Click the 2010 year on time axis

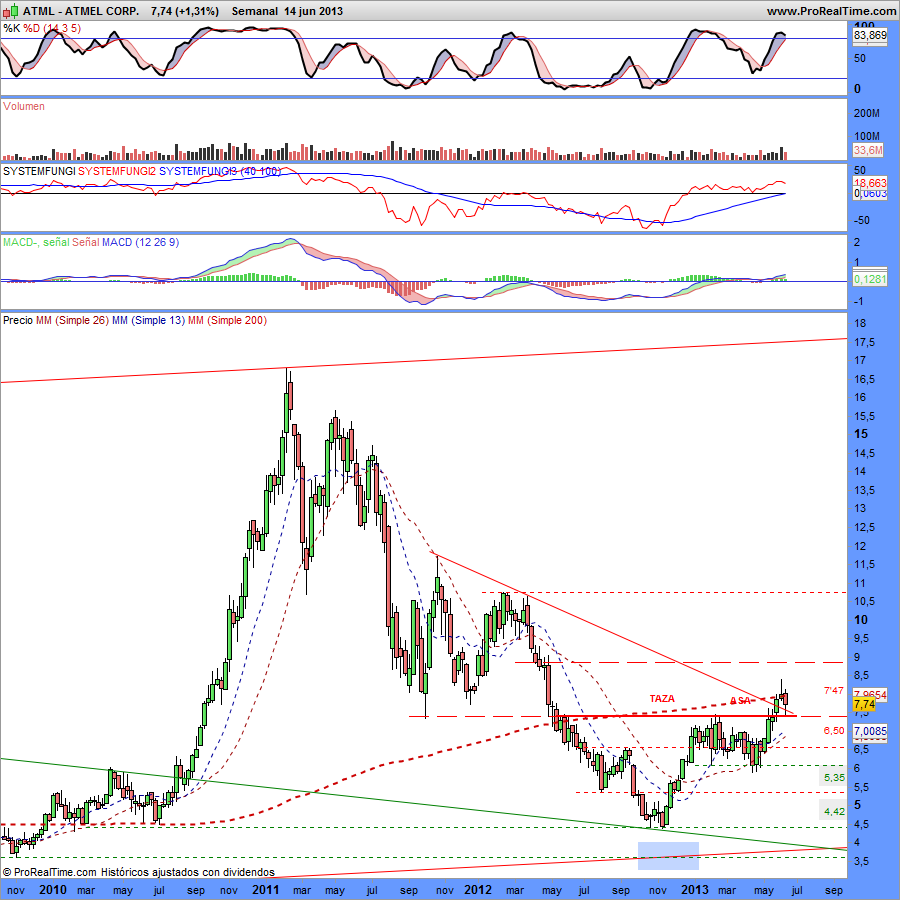pos(52,890)
